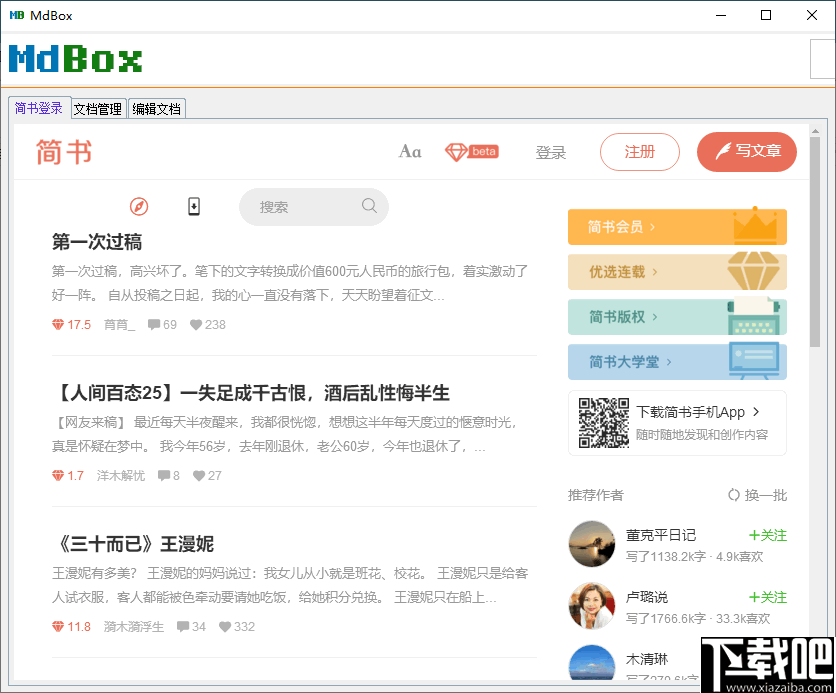Click the search magnifier icon
The width and height of the screenshot is (836, 693).
click(x=369, y=206)
